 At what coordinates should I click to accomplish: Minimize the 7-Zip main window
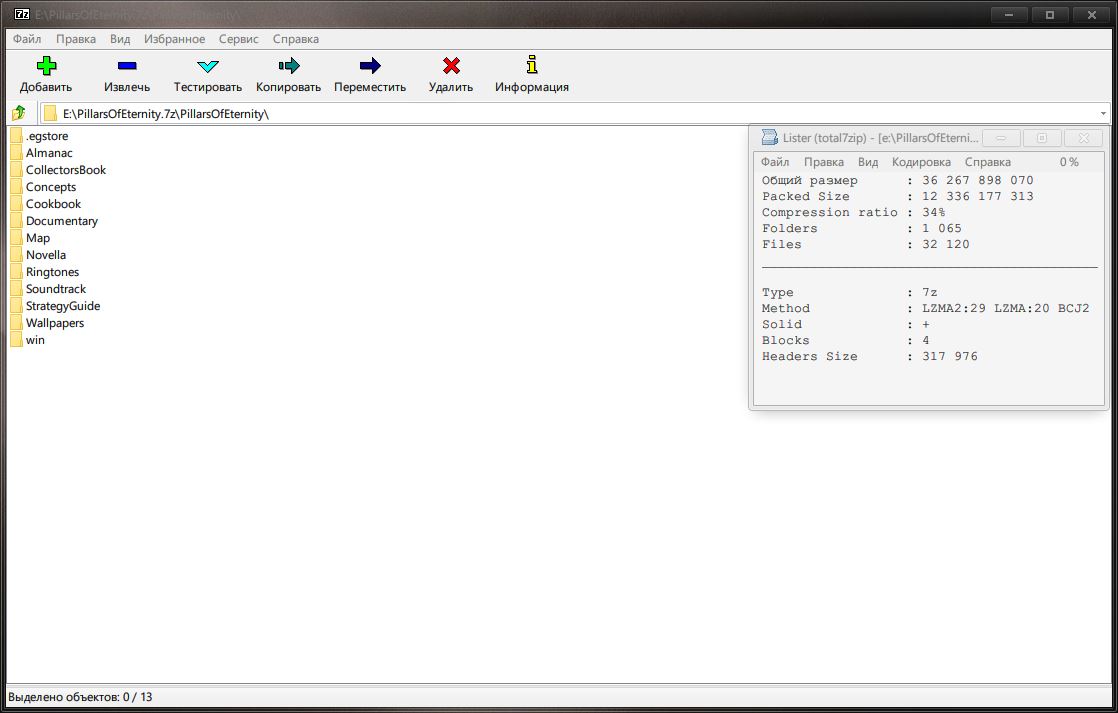click(1009, 14)
